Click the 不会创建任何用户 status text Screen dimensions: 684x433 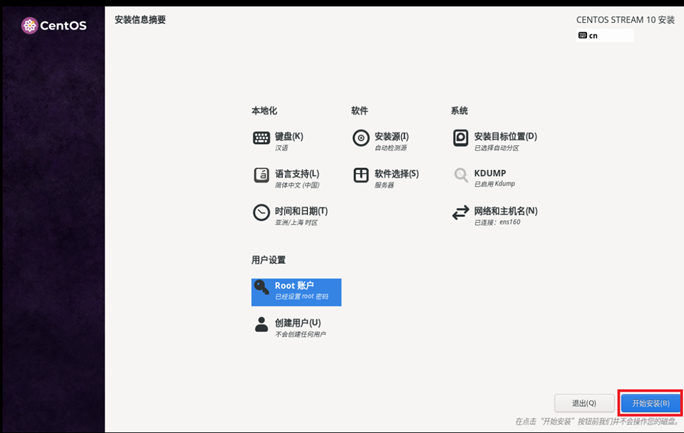point(300,334)
